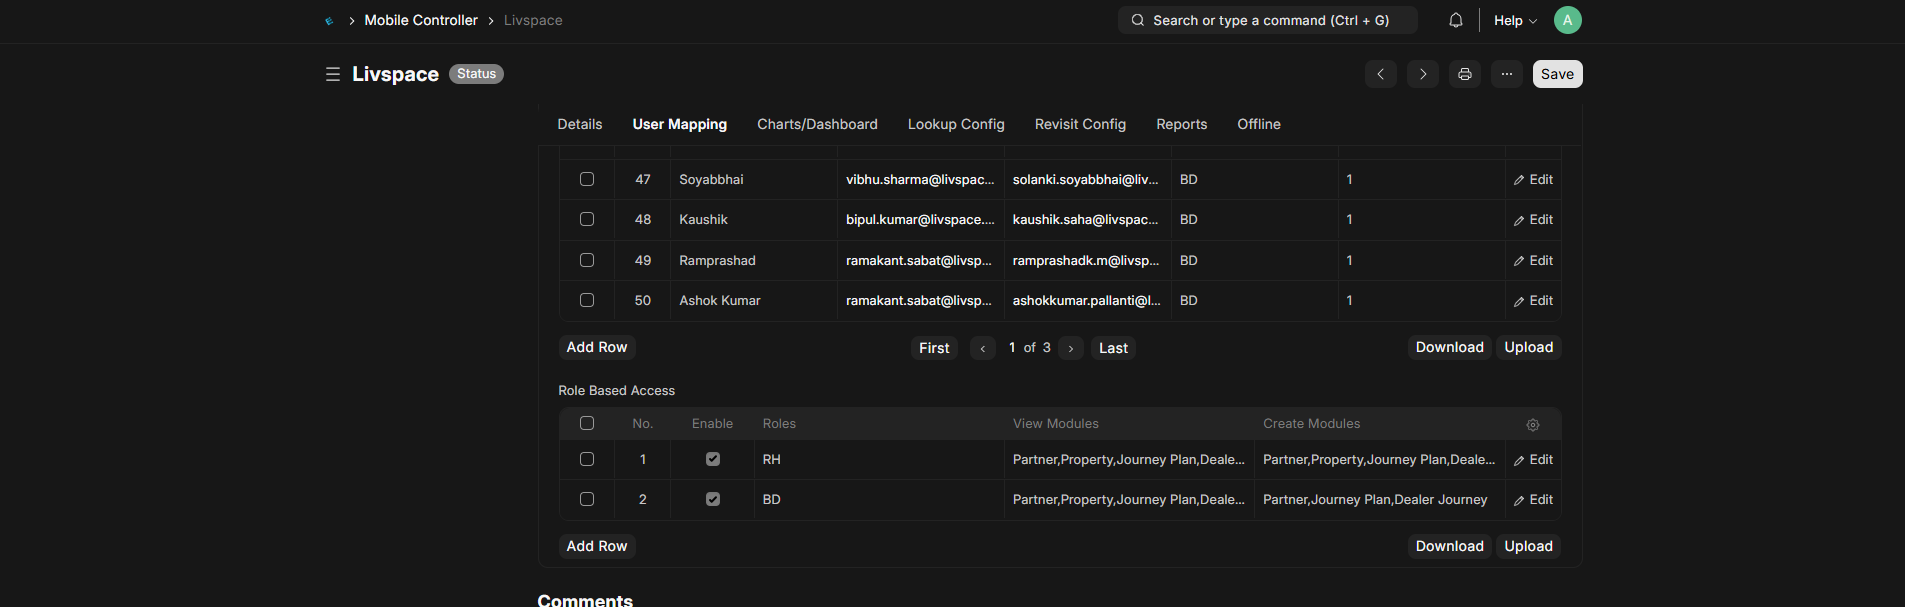1905x607 pixels.
Task: Go to the next document
Action: (1423, 74)
